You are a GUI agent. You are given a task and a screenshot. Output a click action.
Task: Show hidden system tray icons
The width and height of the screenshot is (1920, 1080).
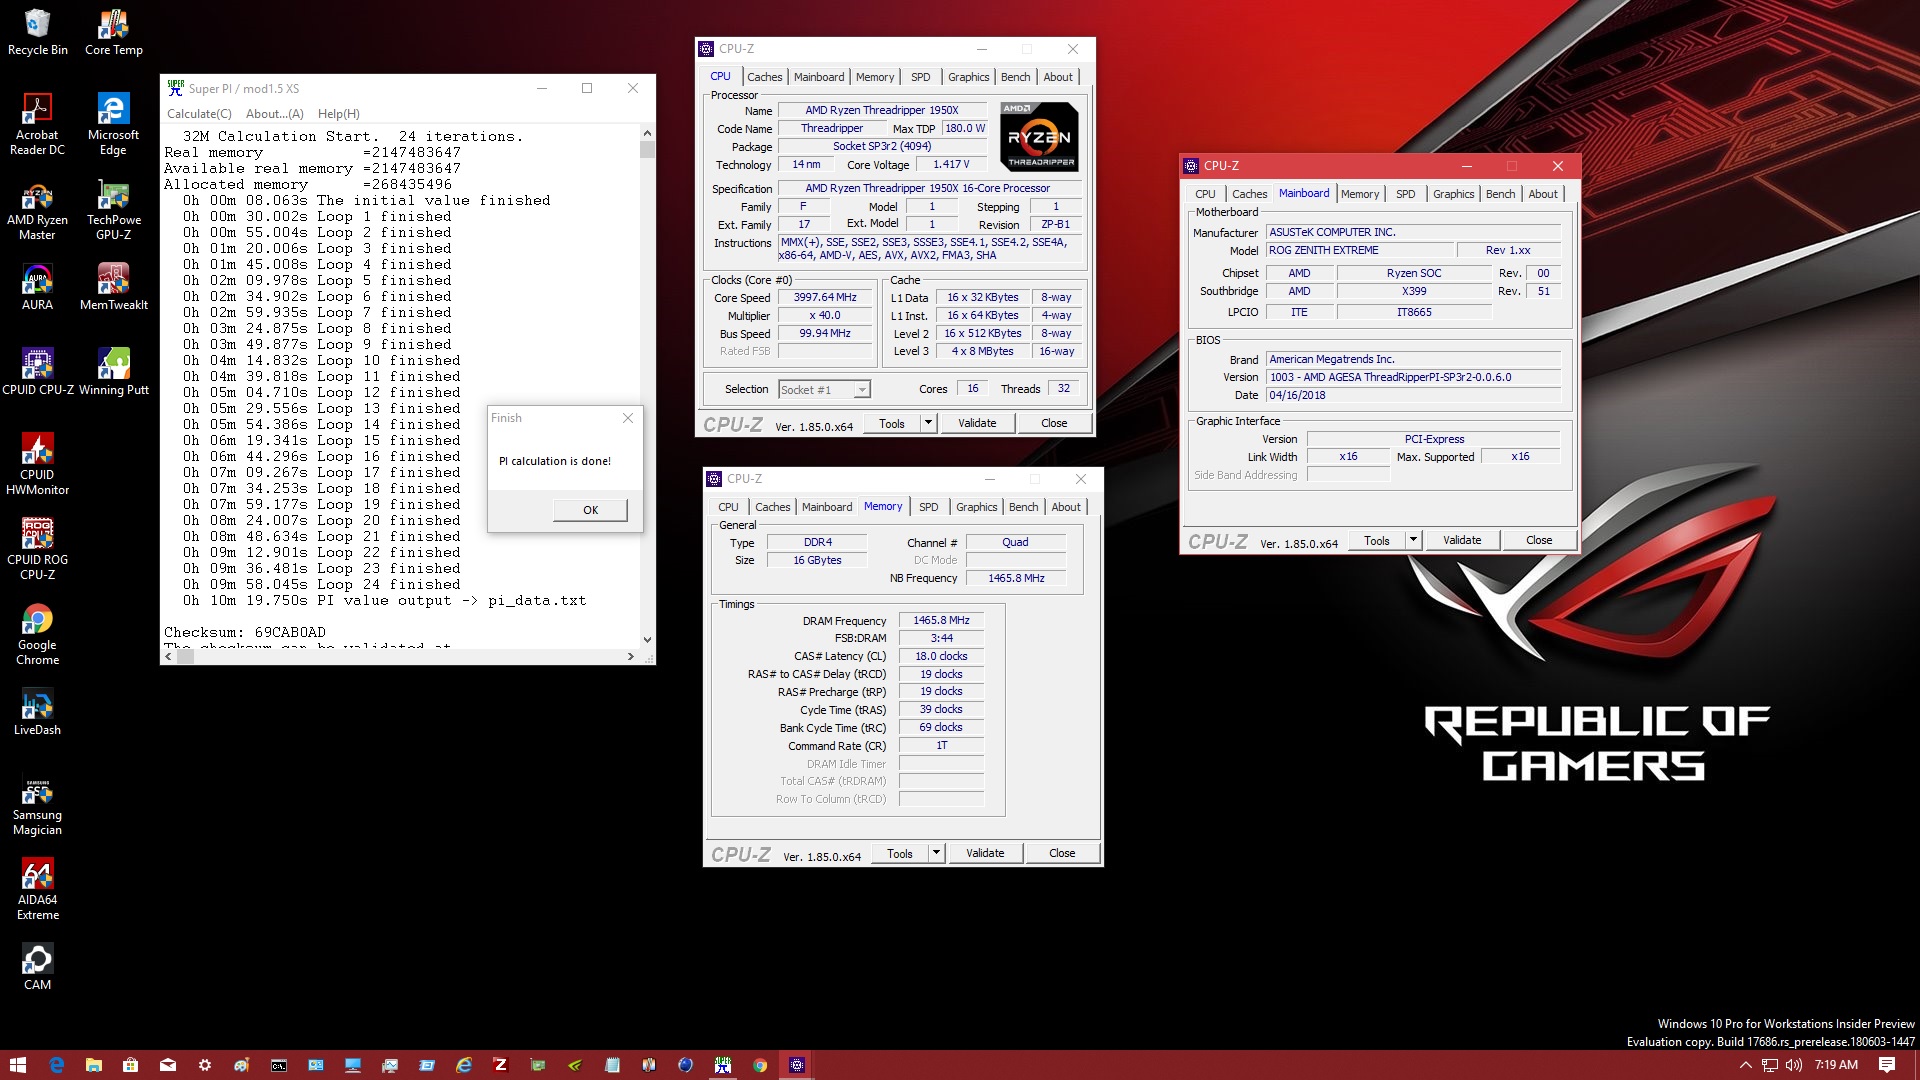point(1746,1065)
